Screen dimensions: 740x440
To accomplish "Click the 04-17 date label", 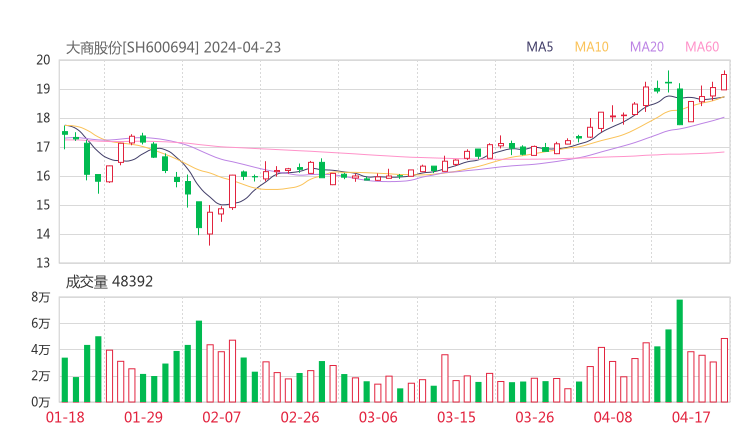I will [691, 417].
